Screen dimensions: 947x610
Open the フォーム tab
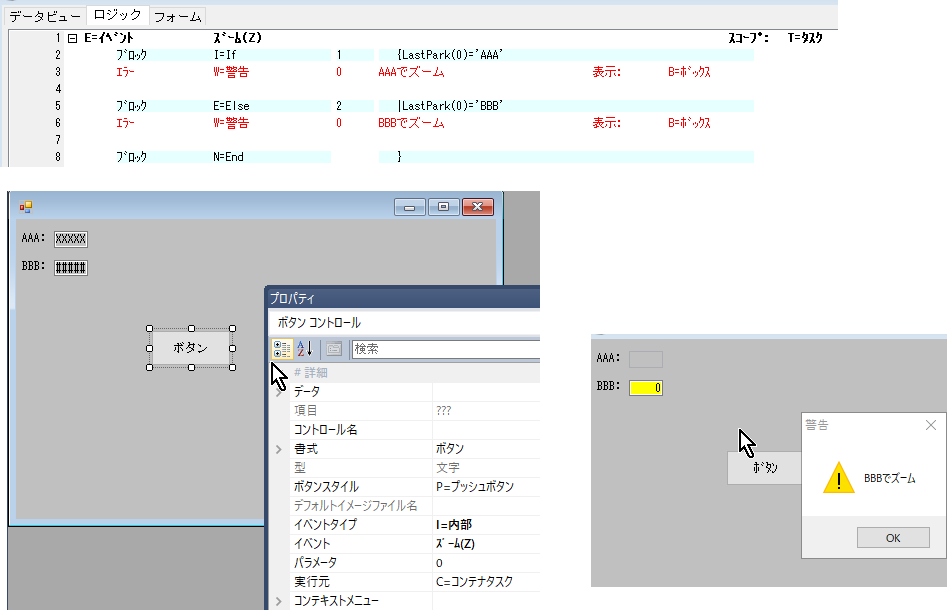click(x=177, y=16)
